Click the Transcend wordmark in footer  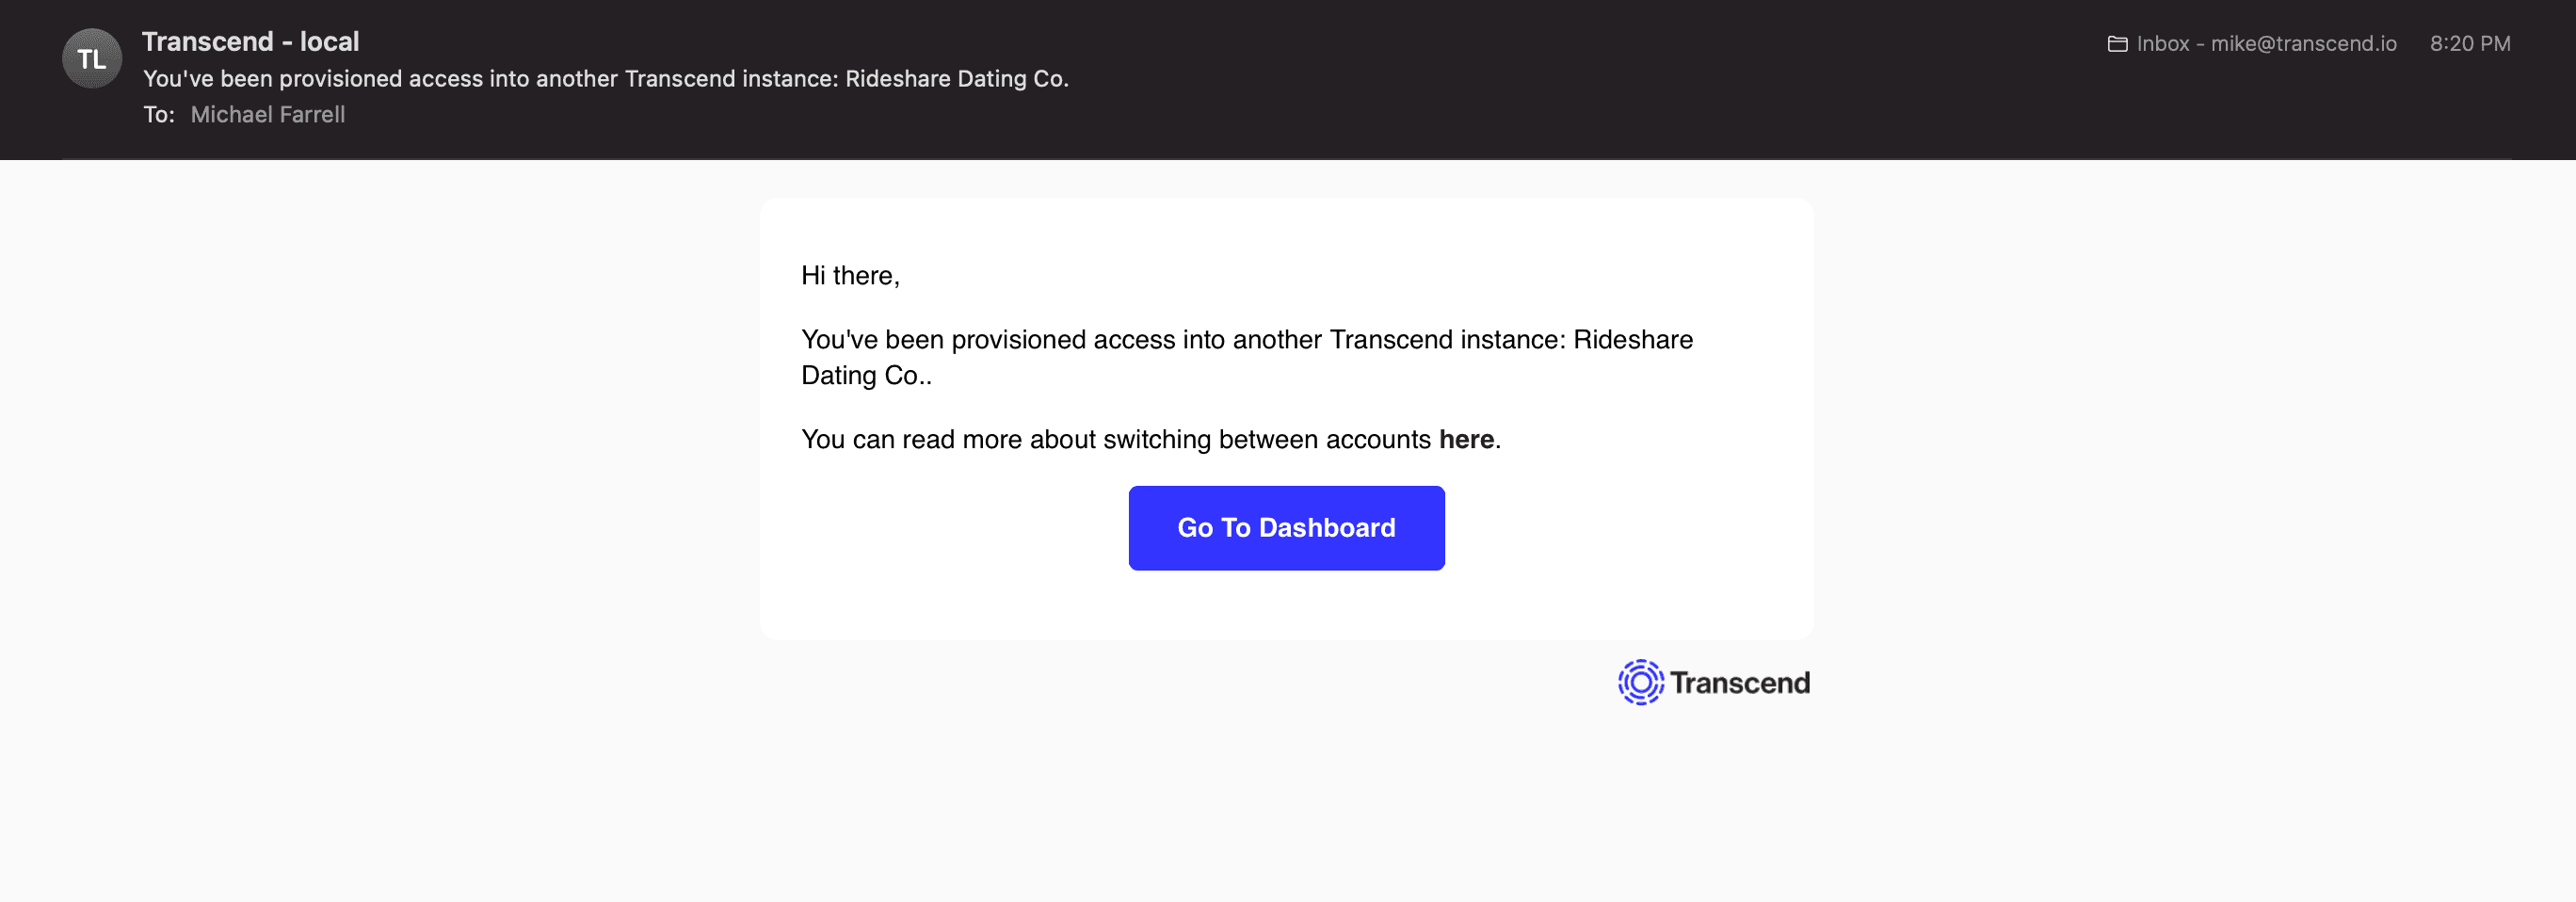tap(1739, 683)
